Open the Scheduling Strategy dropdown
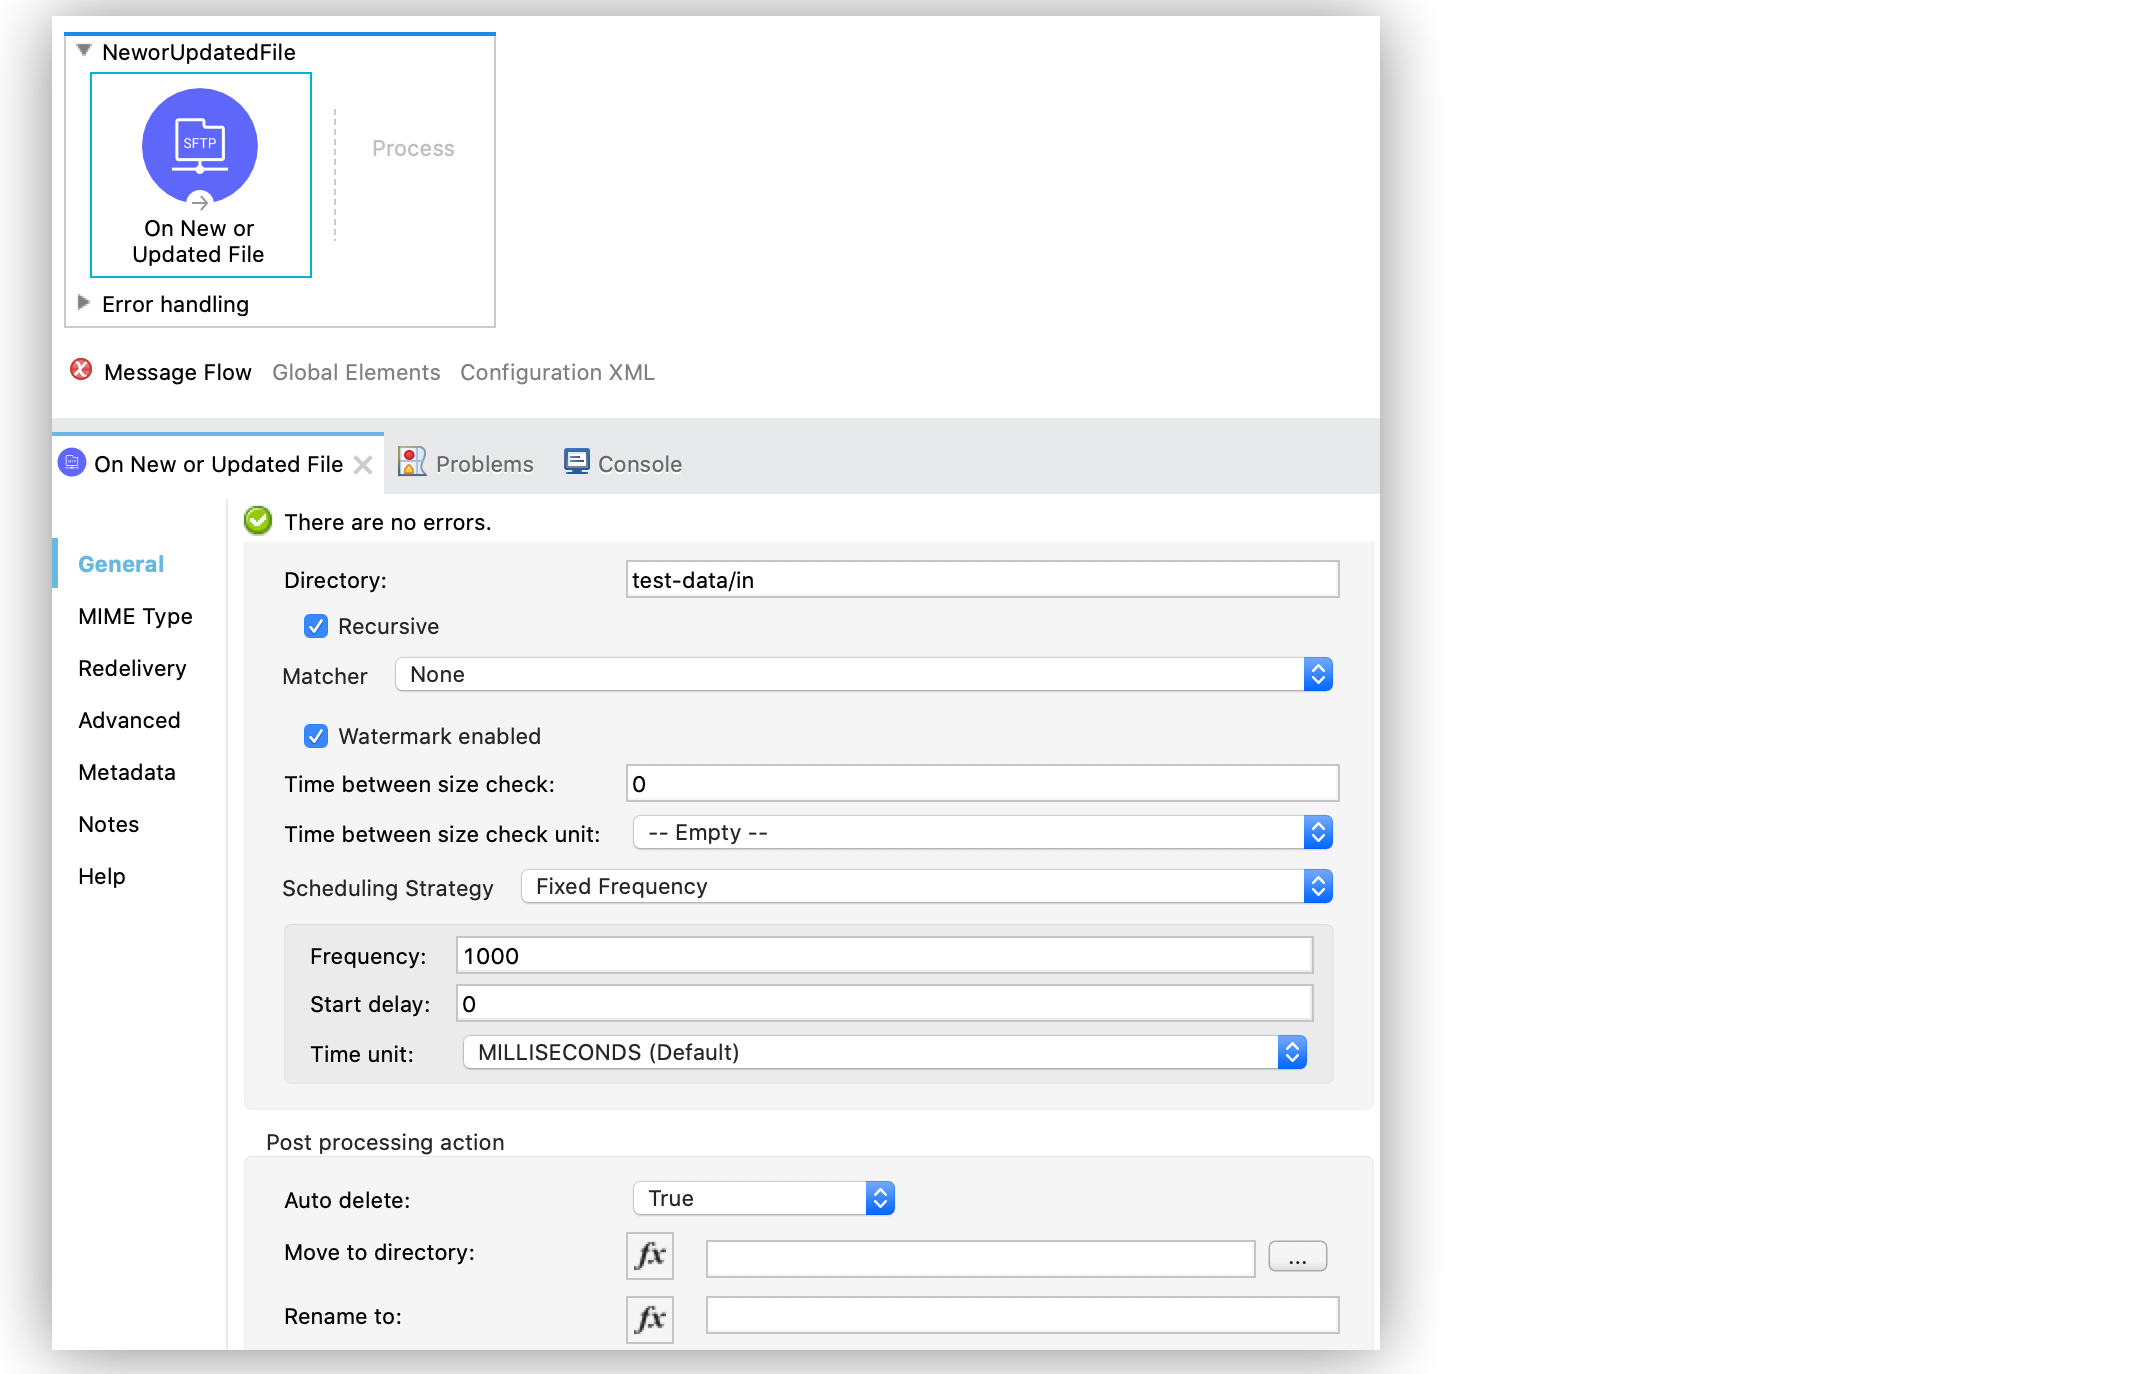 click(1321, 885)
